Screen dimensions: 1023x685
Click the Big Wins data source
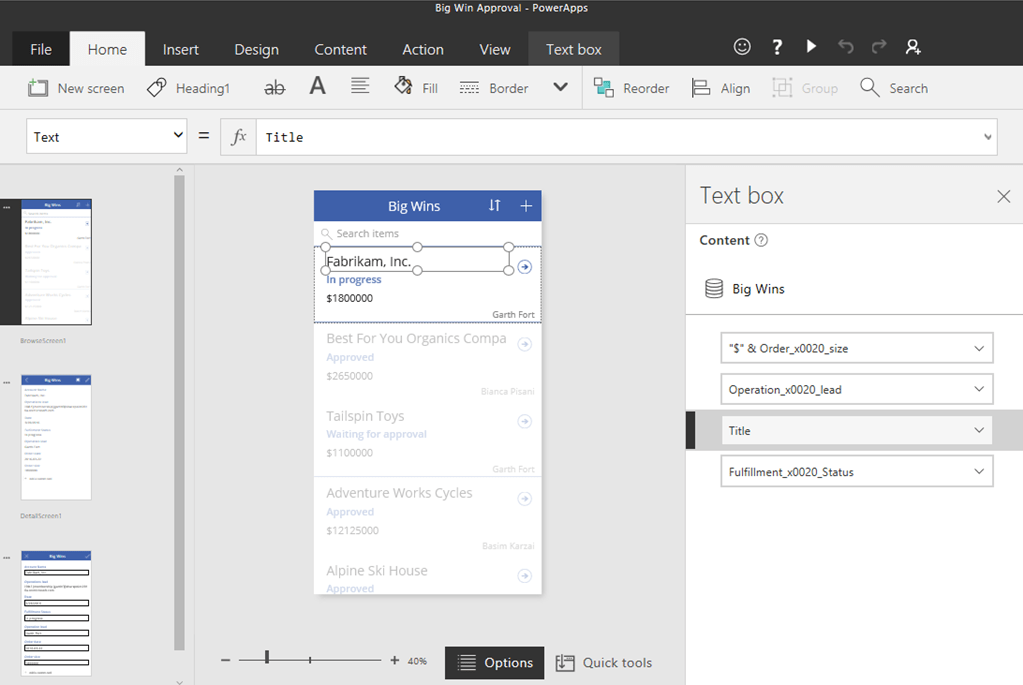point(745,288)
